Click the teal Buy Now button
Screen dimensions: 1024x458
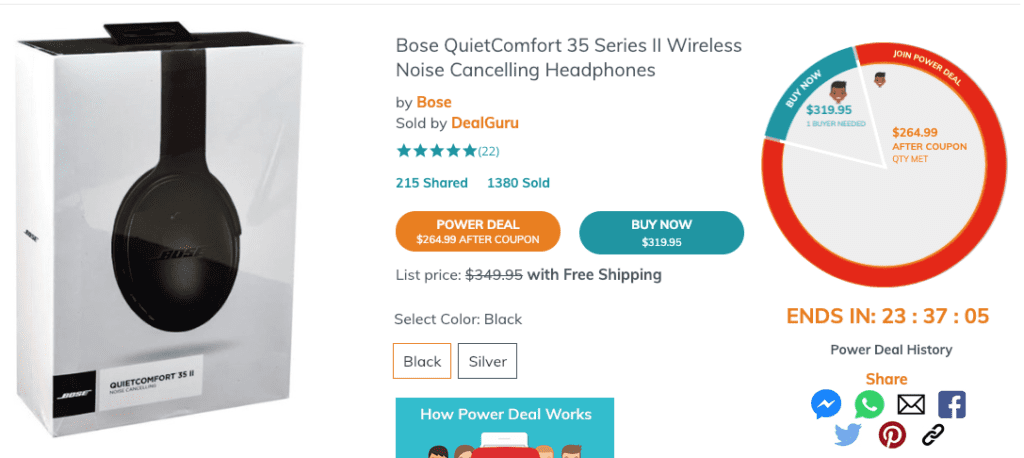point(661,232)
